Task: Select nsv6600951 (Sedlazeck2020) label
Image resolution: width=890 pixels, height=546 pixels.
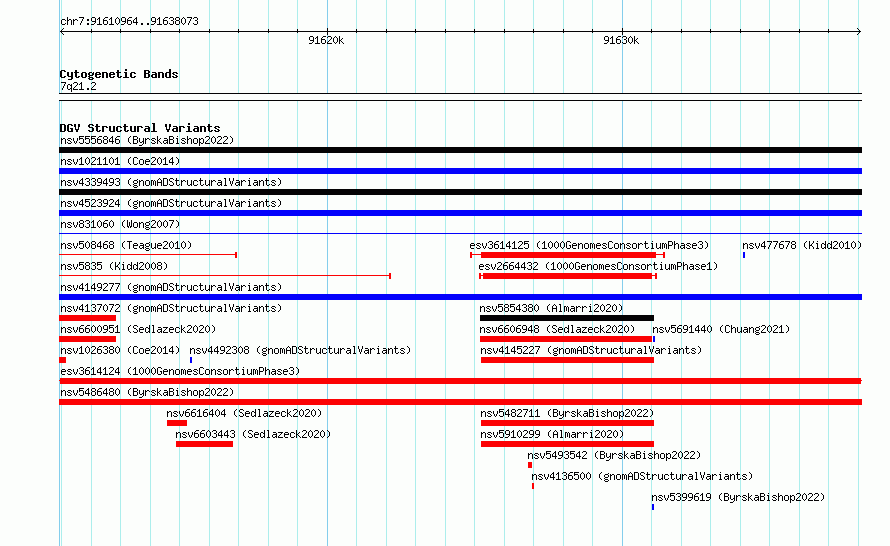Action: [138, 329]
